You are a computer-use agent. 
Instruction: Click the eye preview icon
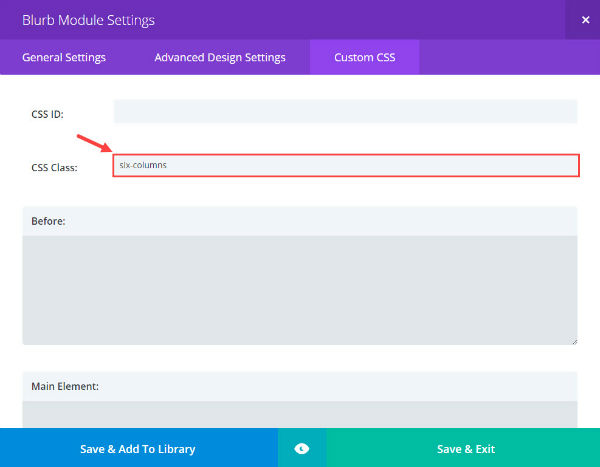click(302, 448)
